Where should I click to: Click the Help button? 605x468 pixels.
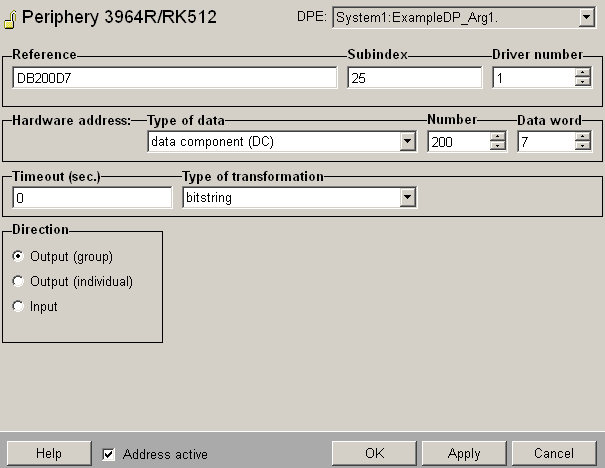pyautogui.click(x=49, y=453)
